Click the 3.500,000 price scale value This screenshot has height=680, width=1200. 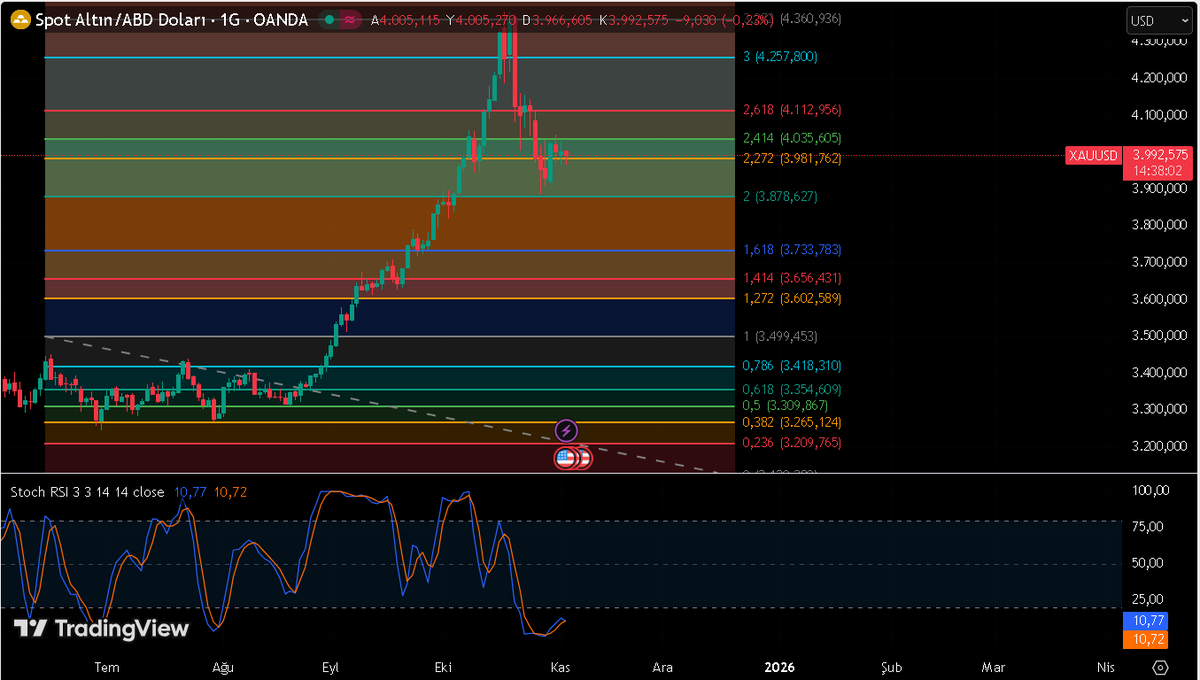(x=1159, y=336)
